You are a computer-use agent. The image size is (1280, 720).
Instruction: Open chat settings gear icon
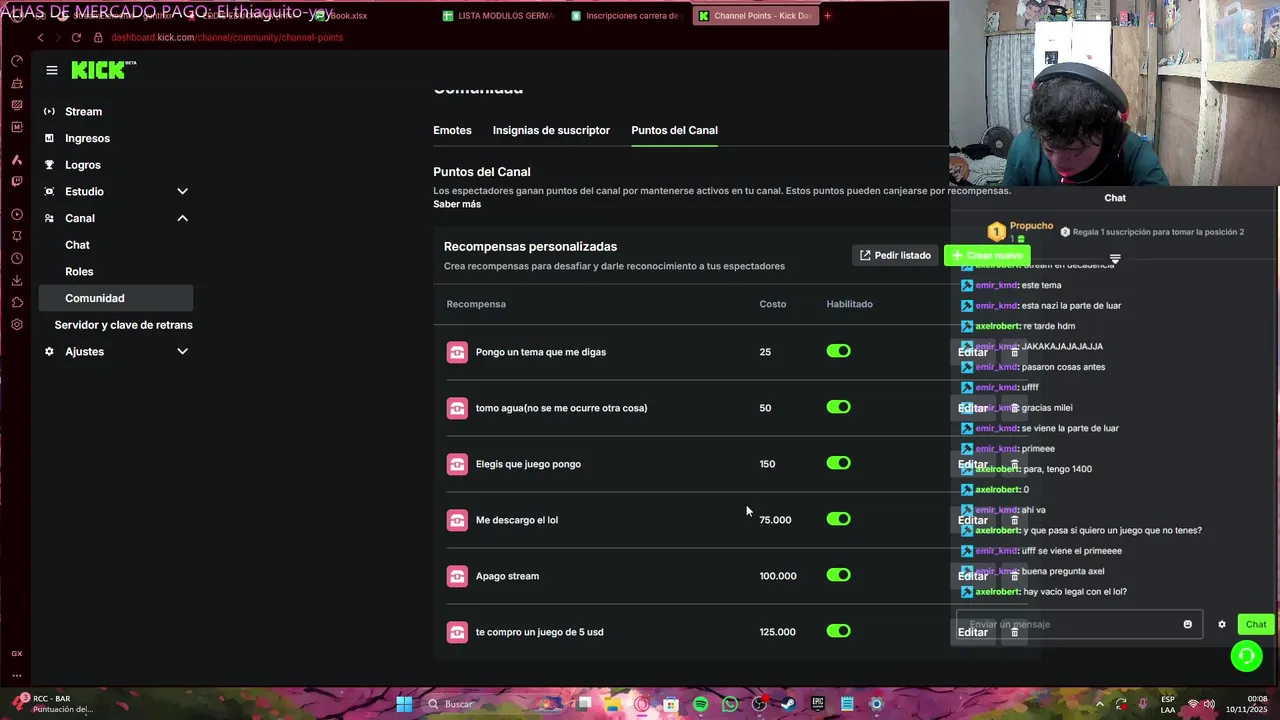pyautogui.click(x=1221, y=624)
